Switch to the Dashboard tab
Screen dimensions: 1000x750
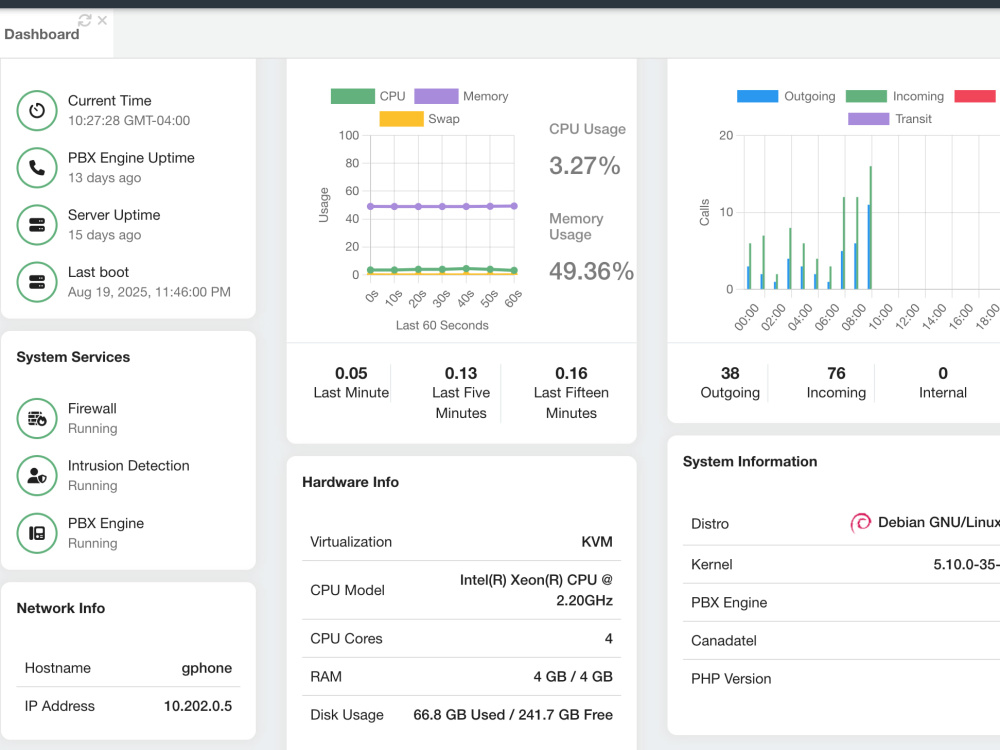pyautogui.click(x=42, y=34)
